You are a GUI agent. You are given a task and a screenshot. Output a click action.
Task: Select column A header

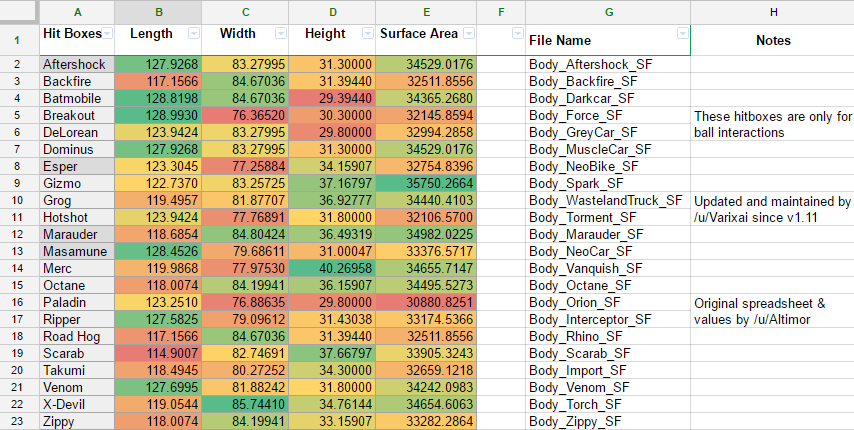[77, 12]
